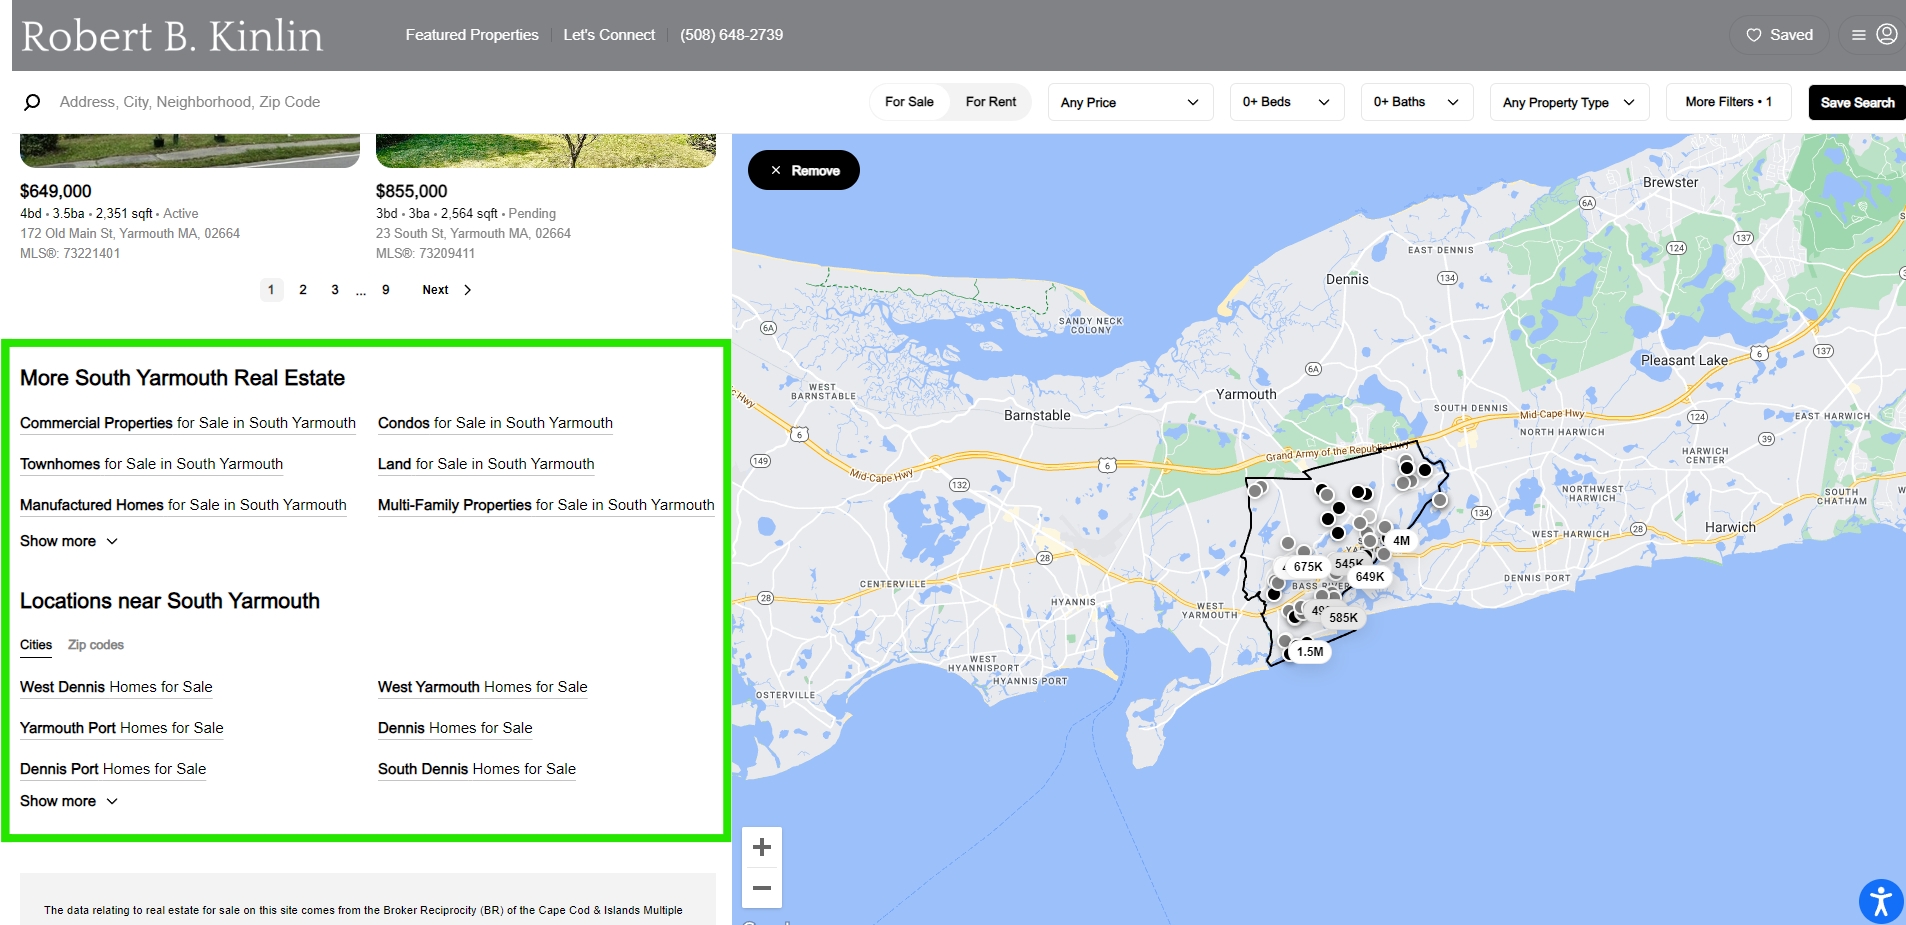Open Saved homes heart button
Viewport: 1906px width, 925px height.
tap(1779, 35)
